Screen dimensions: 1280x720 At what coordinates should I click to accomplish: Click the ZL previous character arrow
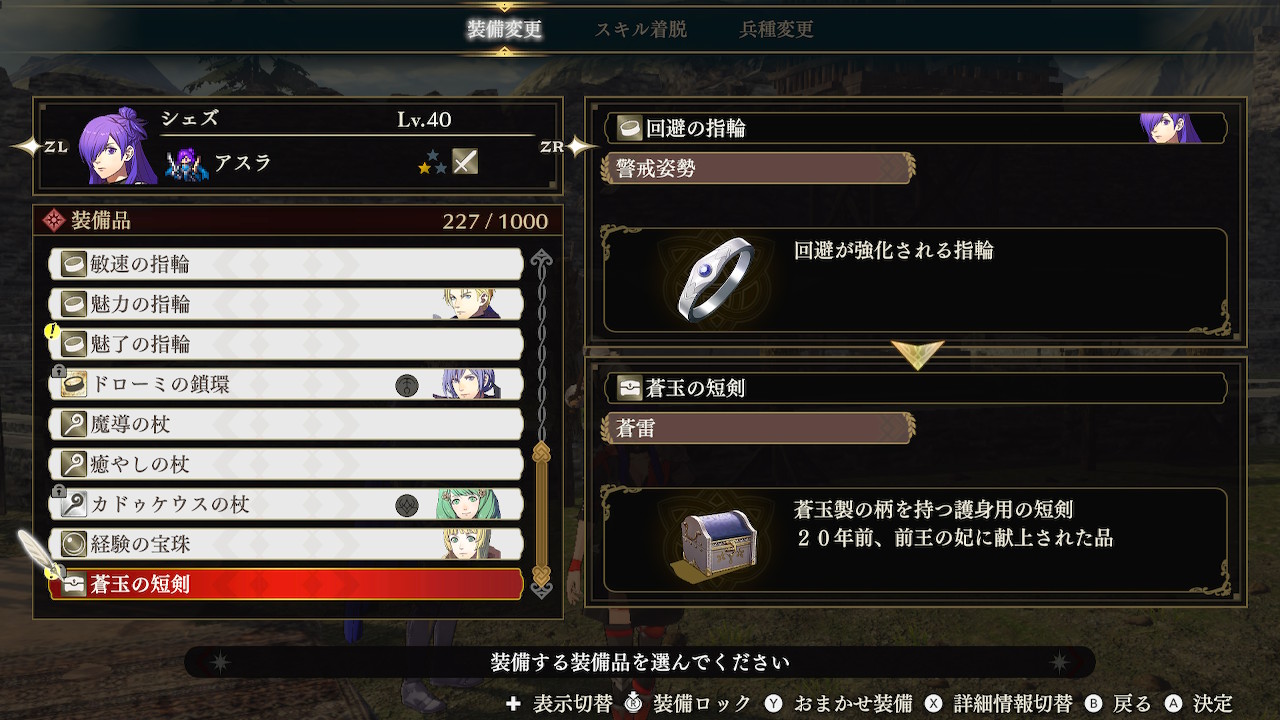coord(41,147)
